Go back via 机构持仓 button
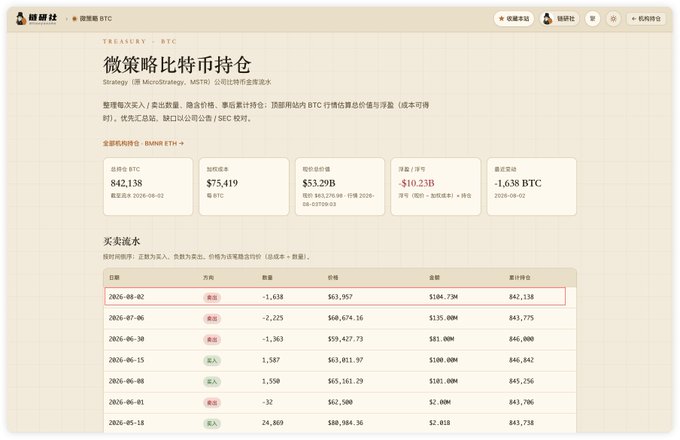 coord(646,19)
